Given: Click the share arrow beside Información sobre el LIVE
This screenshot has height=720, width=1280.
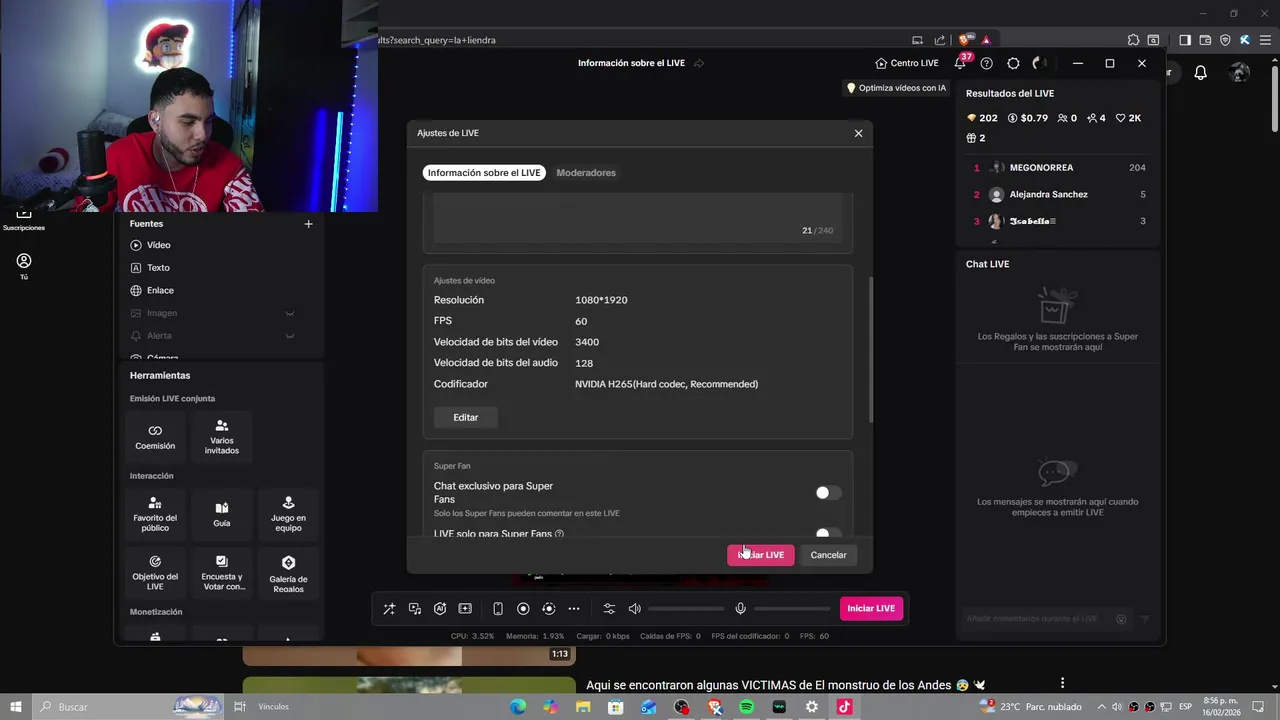Looking at the screenshot, I should coord(699,63).
